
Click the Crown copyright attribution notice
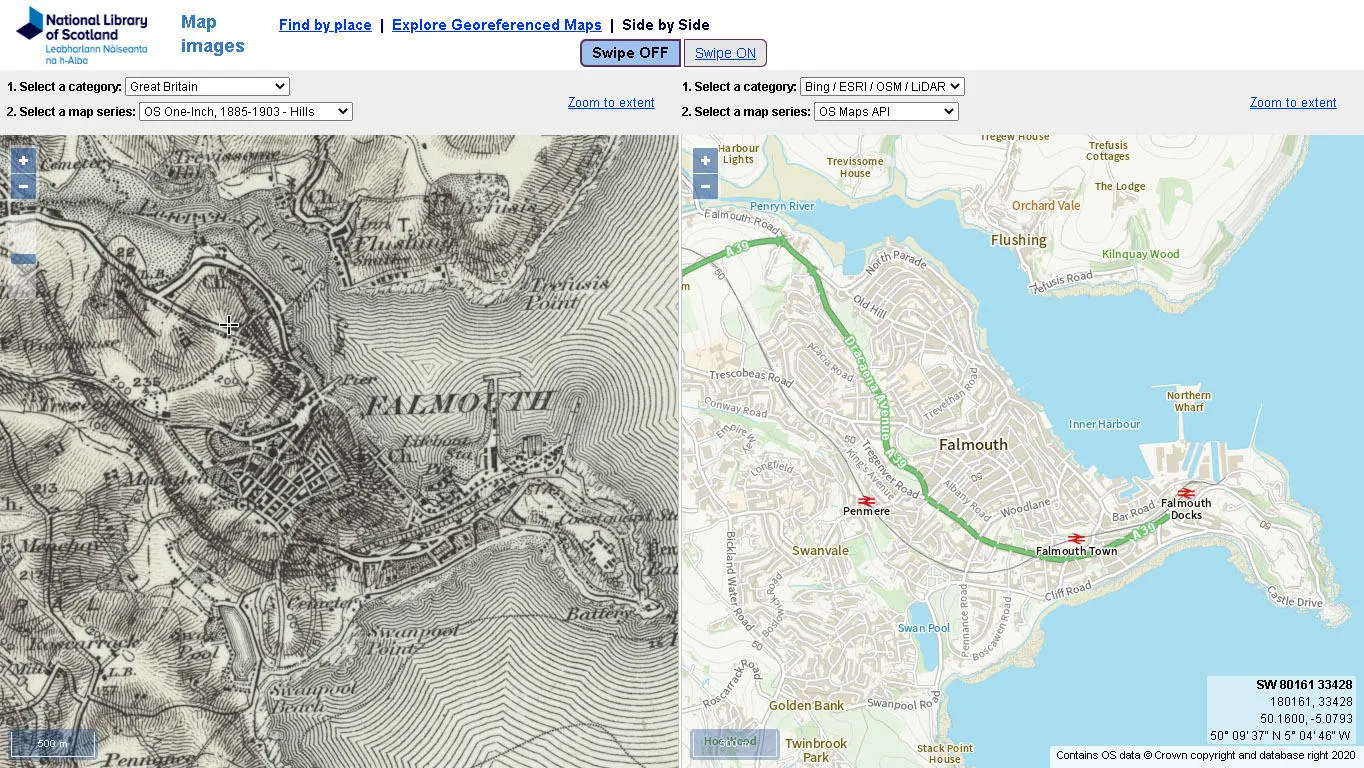(x=1204, y=755)
